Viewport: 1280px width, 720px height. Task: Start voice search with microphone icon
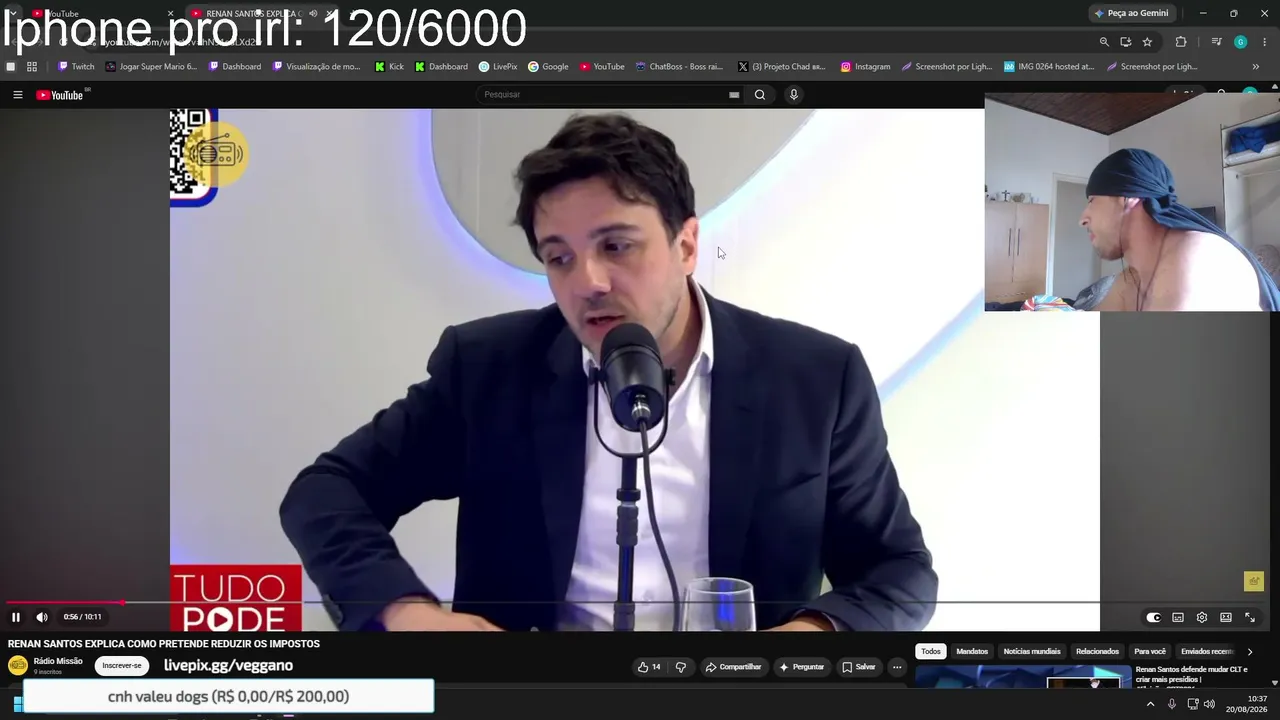(794, 95)
